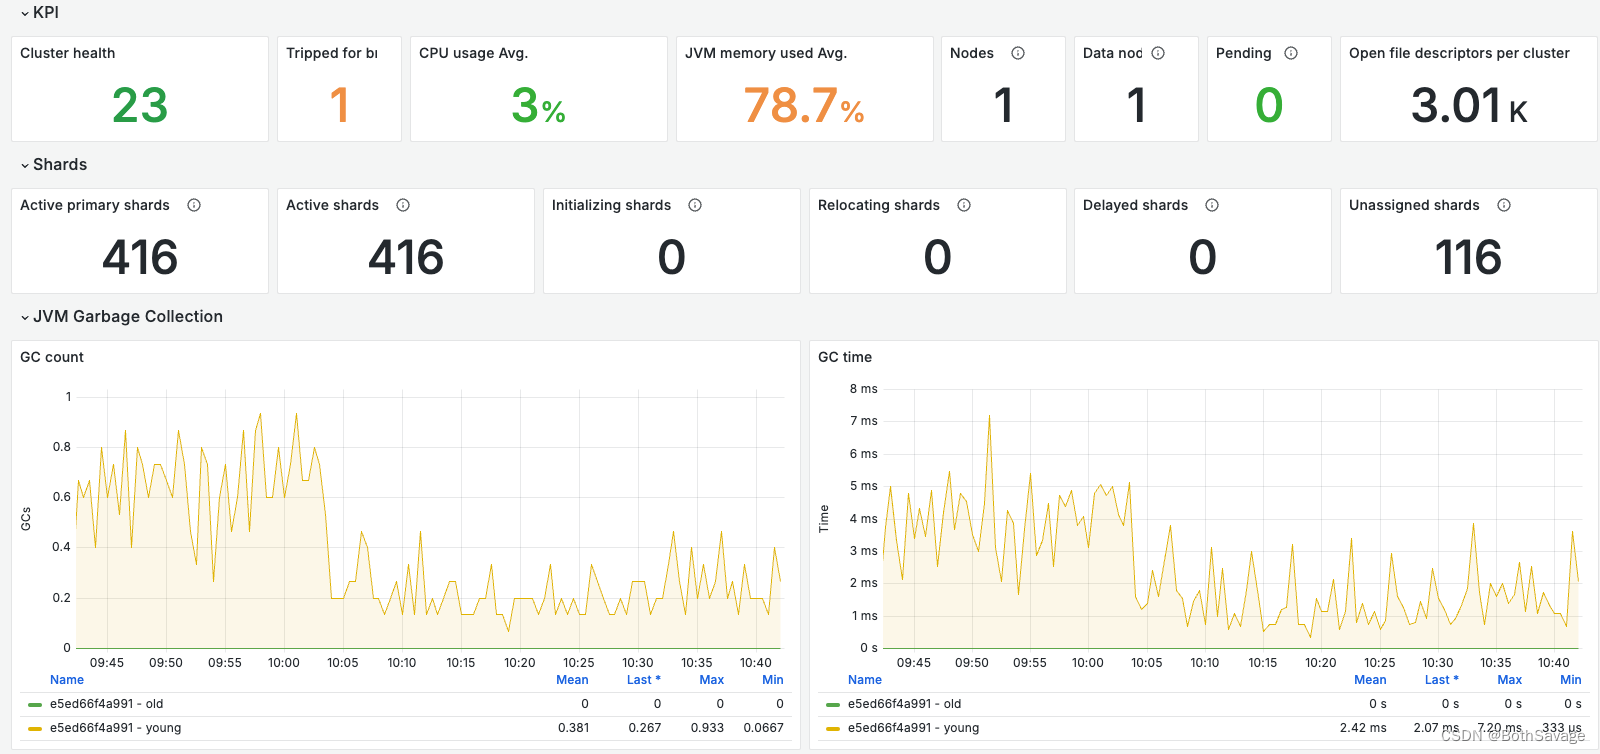This screenshot has height=754, width=1600.
Task: Click the 10:20 tick on GC time axis
Action: (x=1321, y=663)
